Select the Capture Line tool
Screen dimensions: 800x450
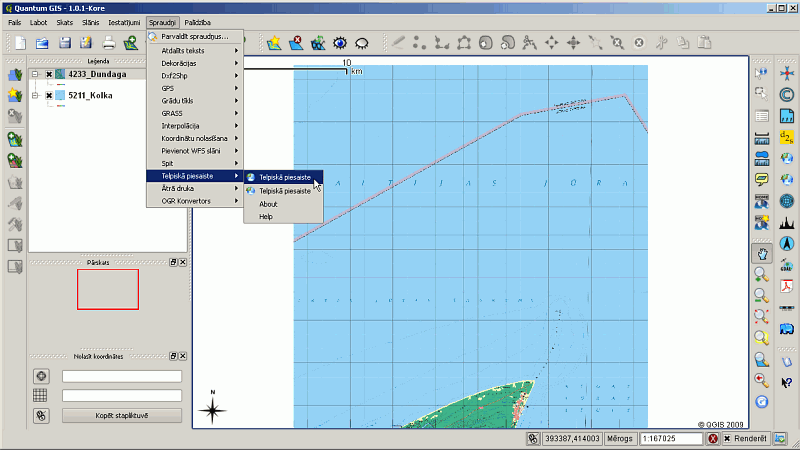441,43
